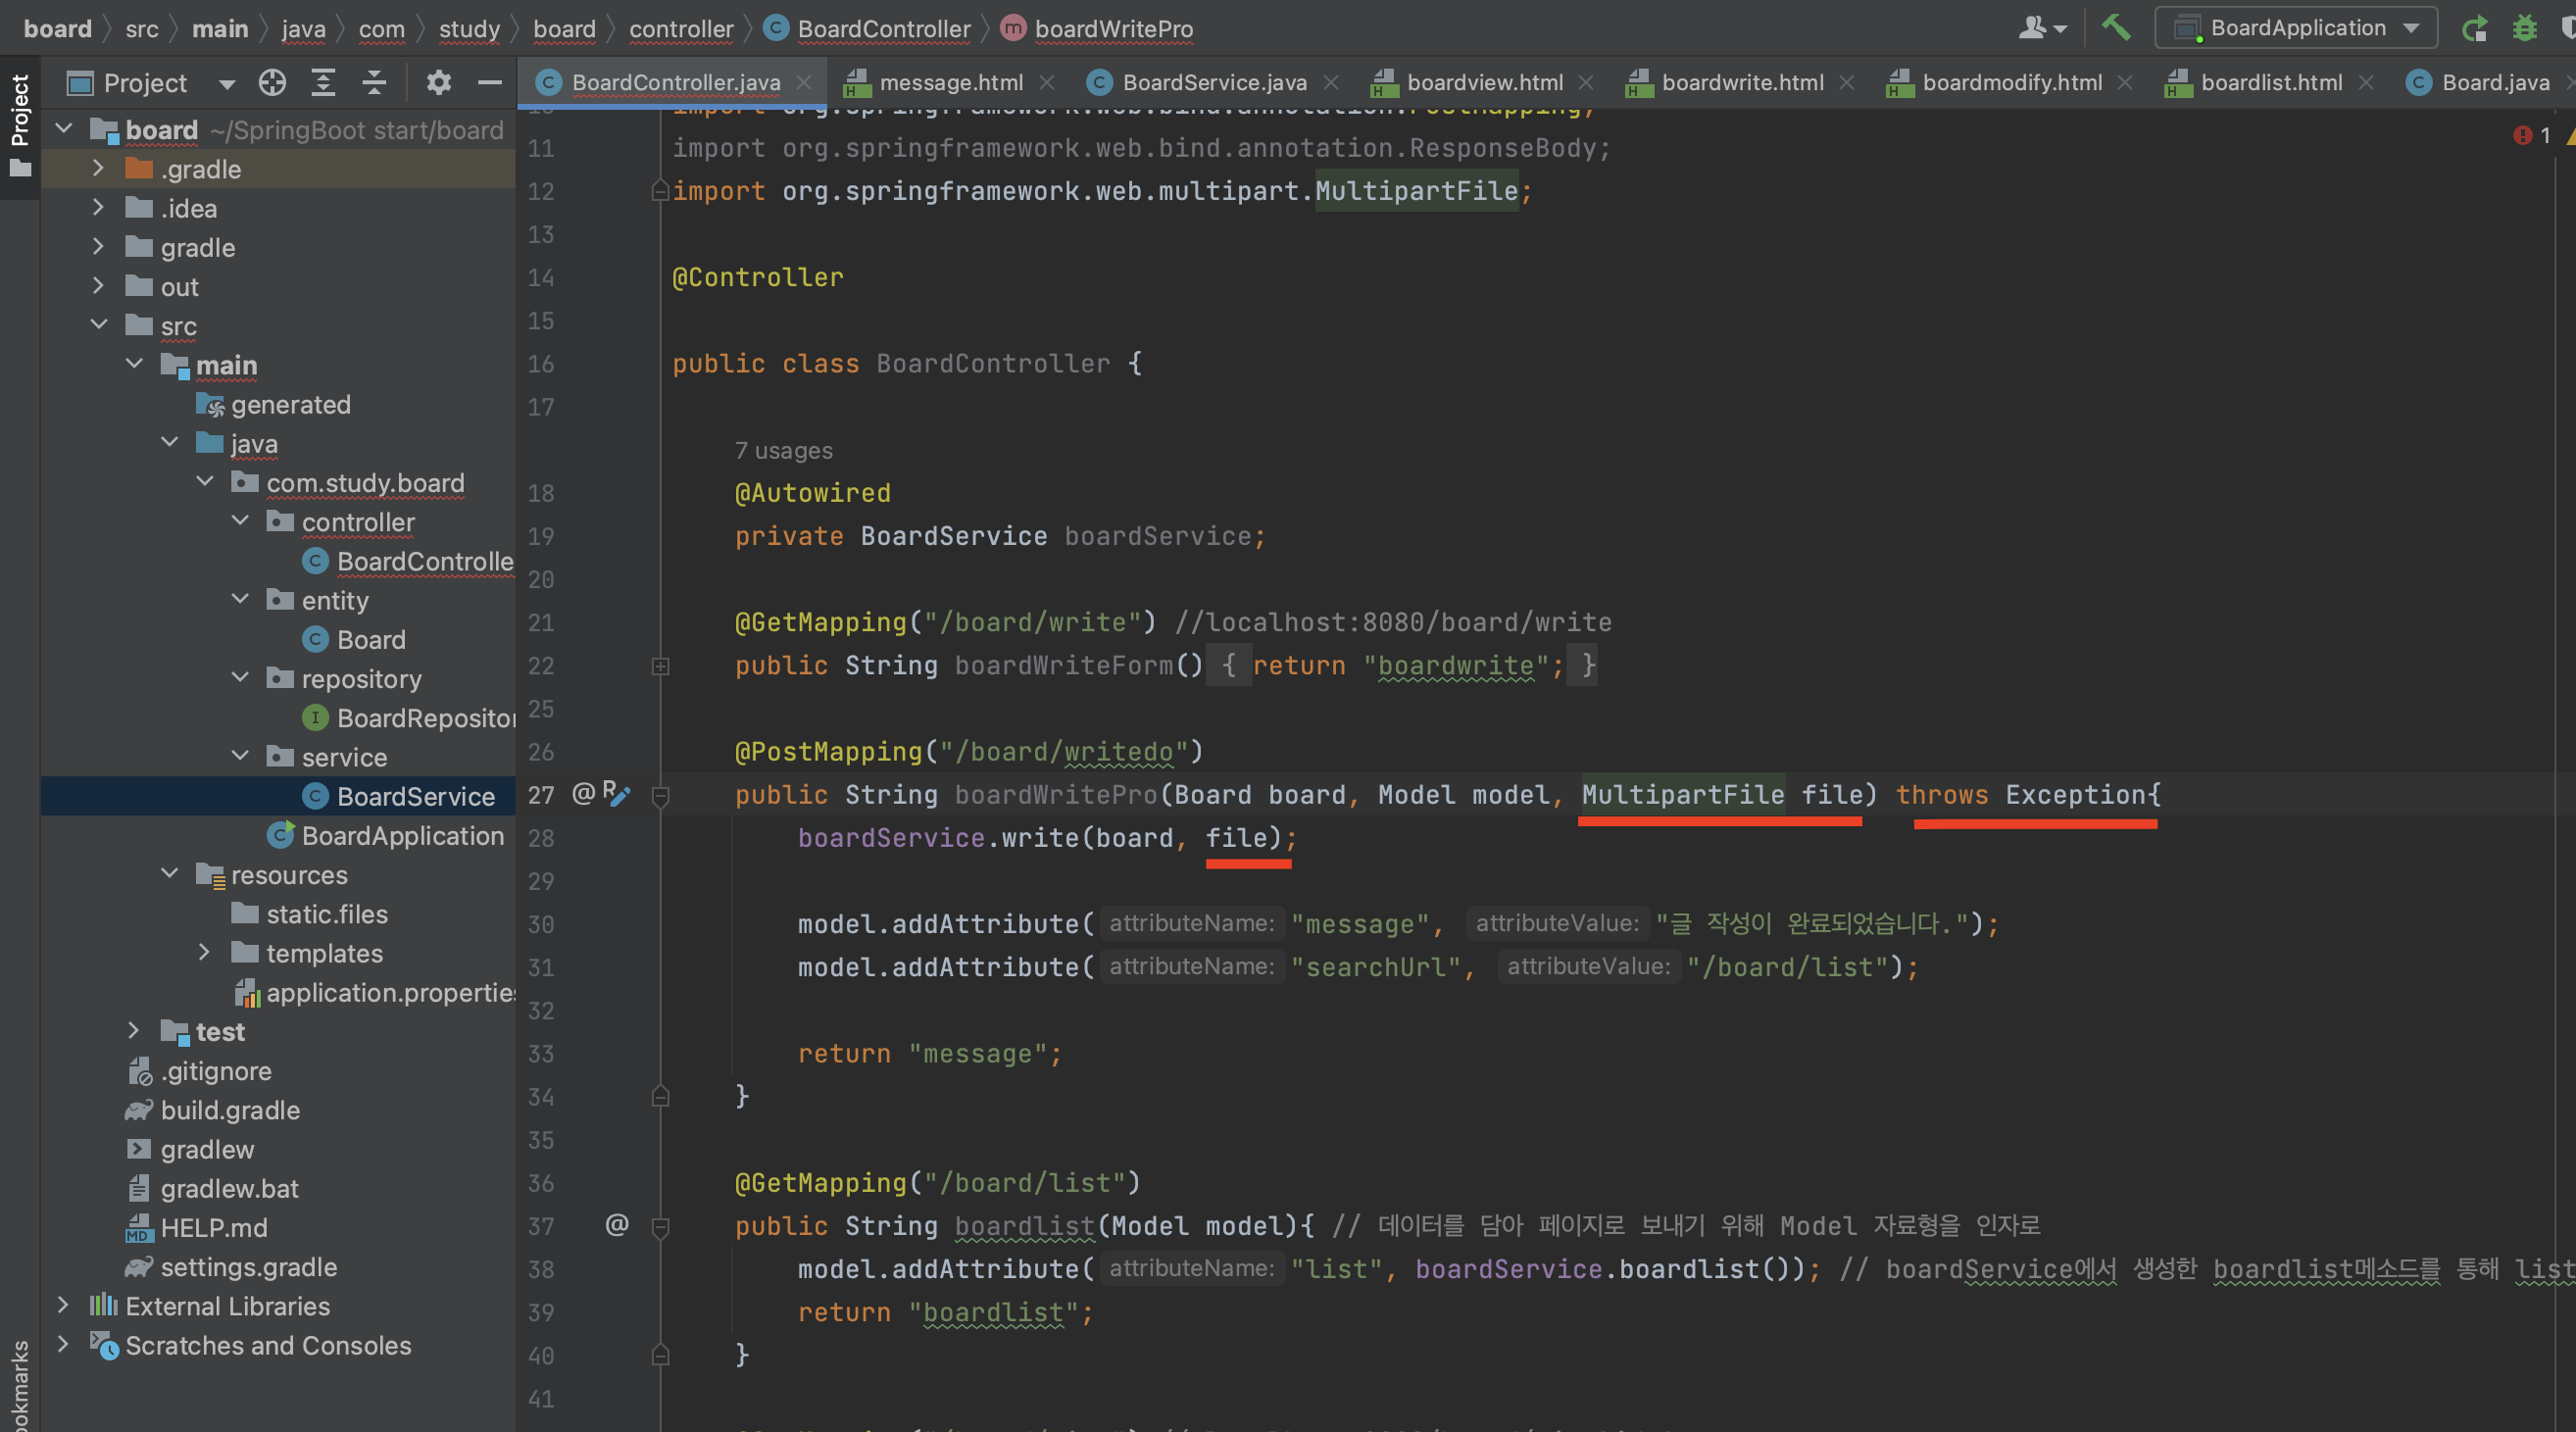The image size is (2576, 1432).
Task: Fold the boardlist method at line 37
Action: click(660, 1227)
